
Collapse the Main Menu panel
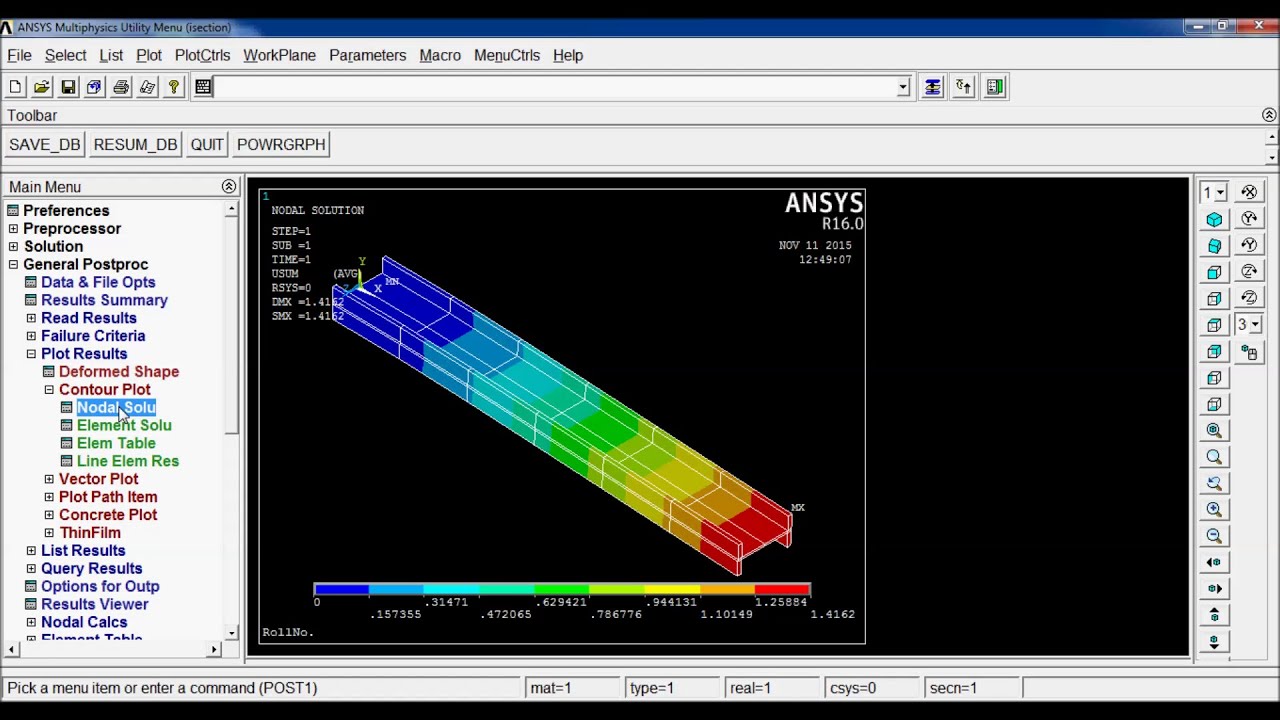[x=229, y=187]
